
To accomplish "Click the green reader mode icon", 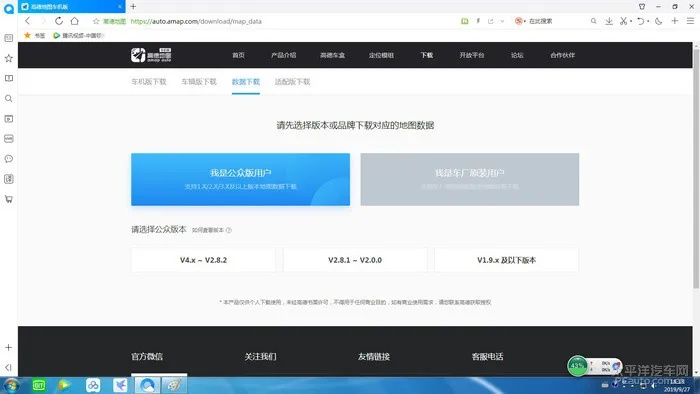I will tap(465, 21).
